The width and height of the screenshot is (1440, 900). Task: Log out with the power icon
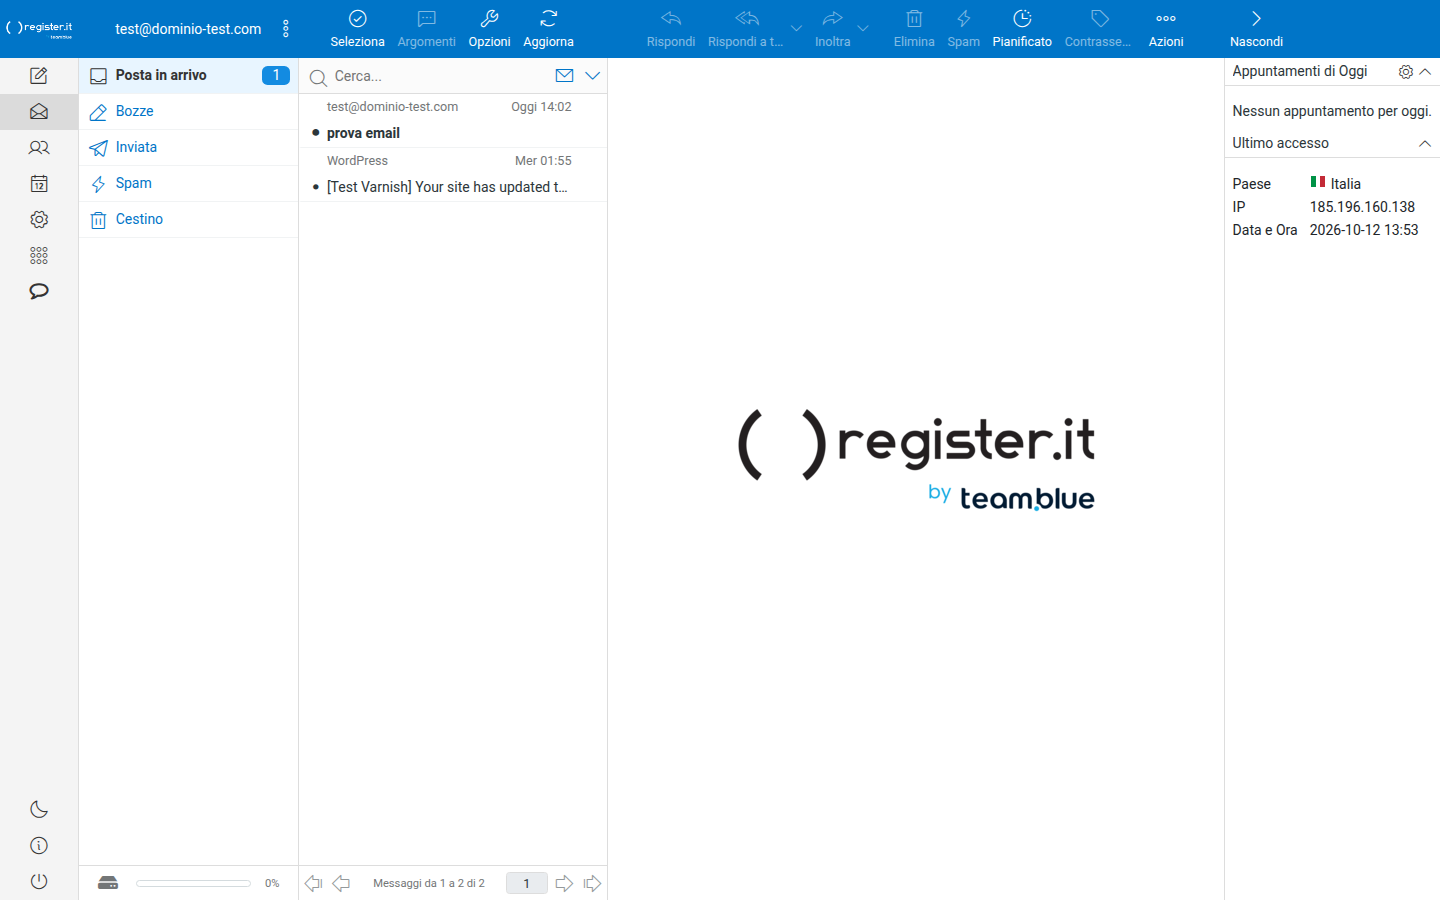[x=39, y=882]
